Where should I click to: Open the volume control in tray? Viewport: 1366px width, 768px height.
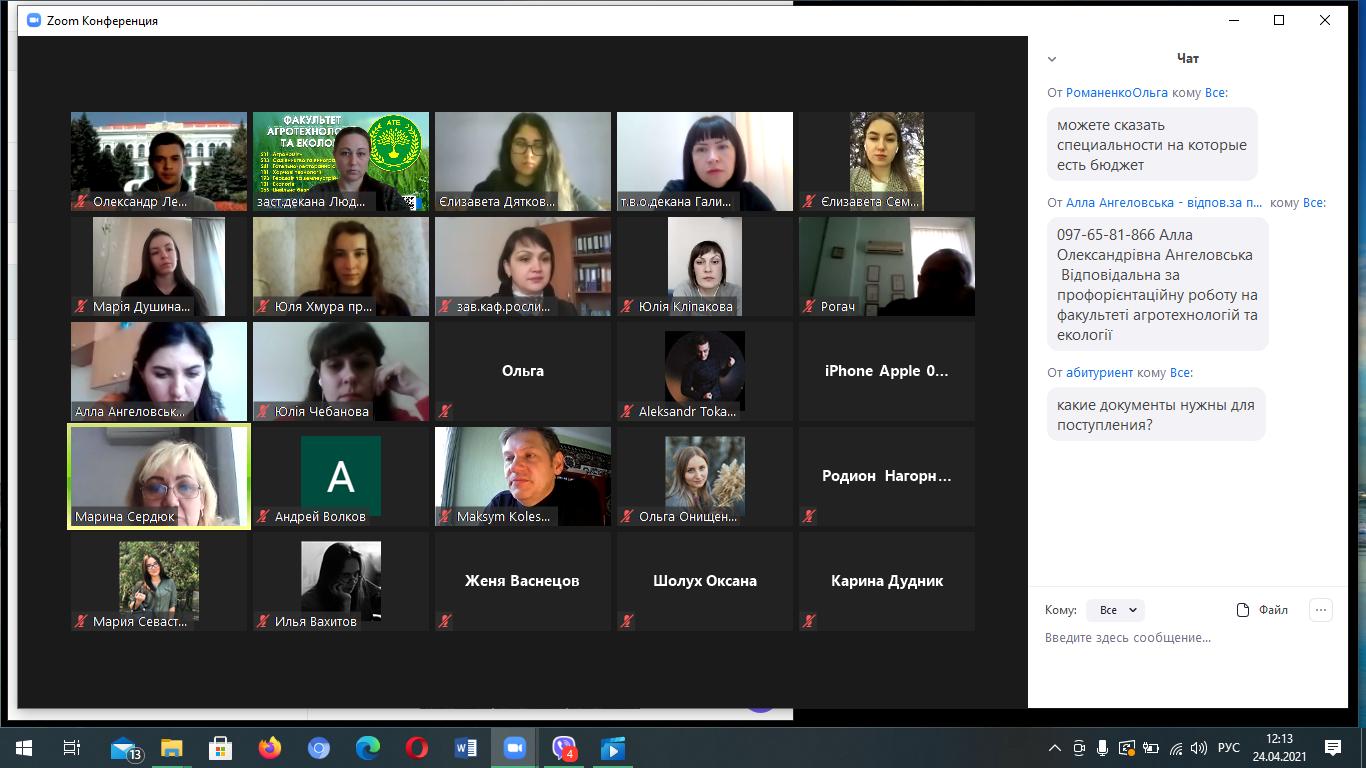[1199, 748]
